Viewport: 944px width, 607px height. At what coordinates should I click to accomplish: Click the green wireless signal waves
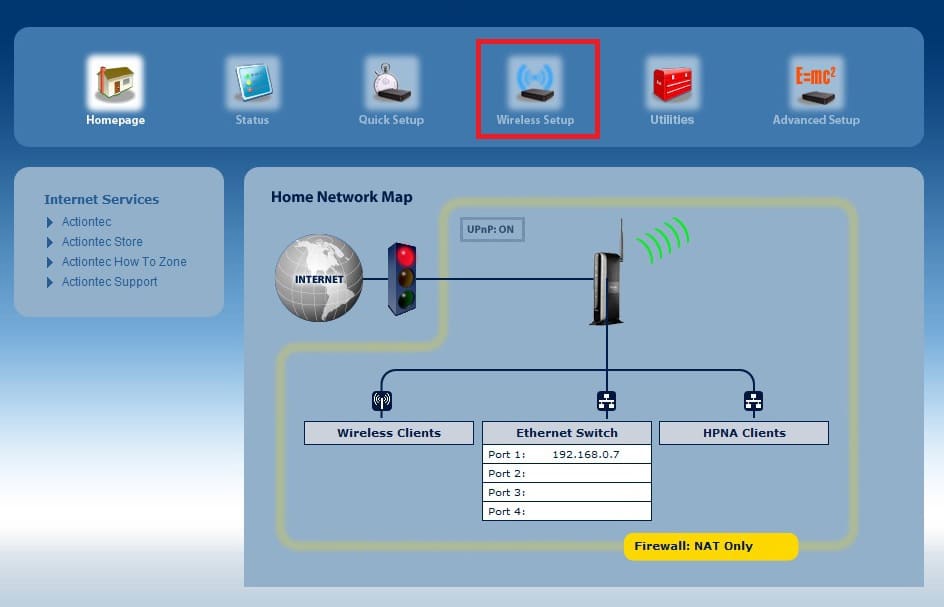click(664, 240)
